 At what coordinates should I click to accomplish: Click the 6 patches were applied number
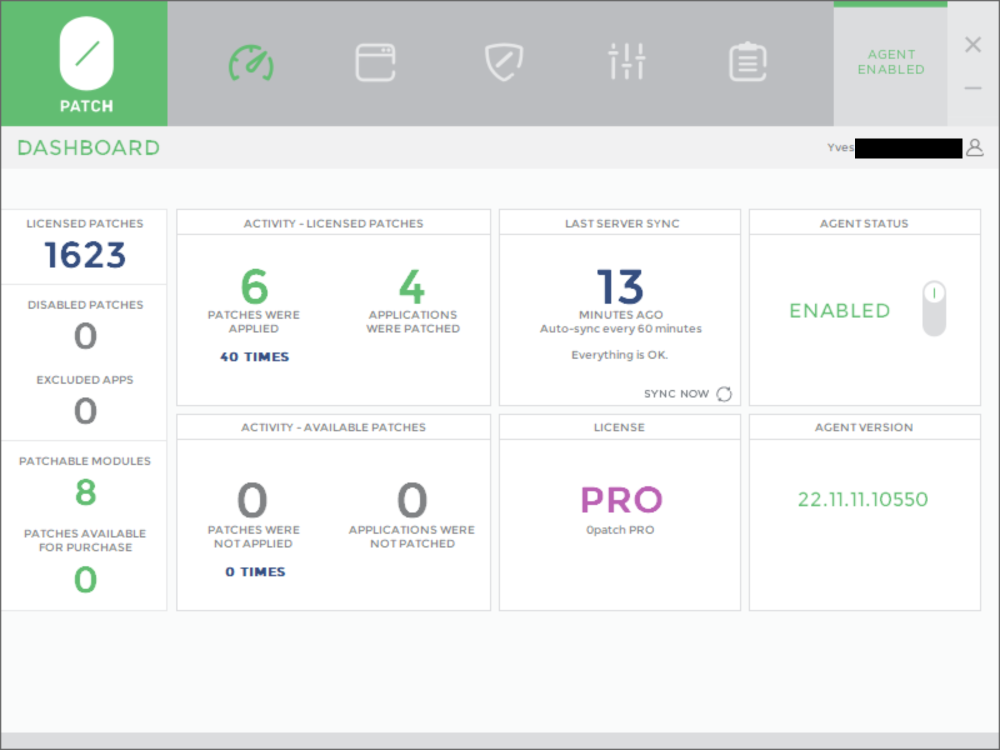pos(254,287)
